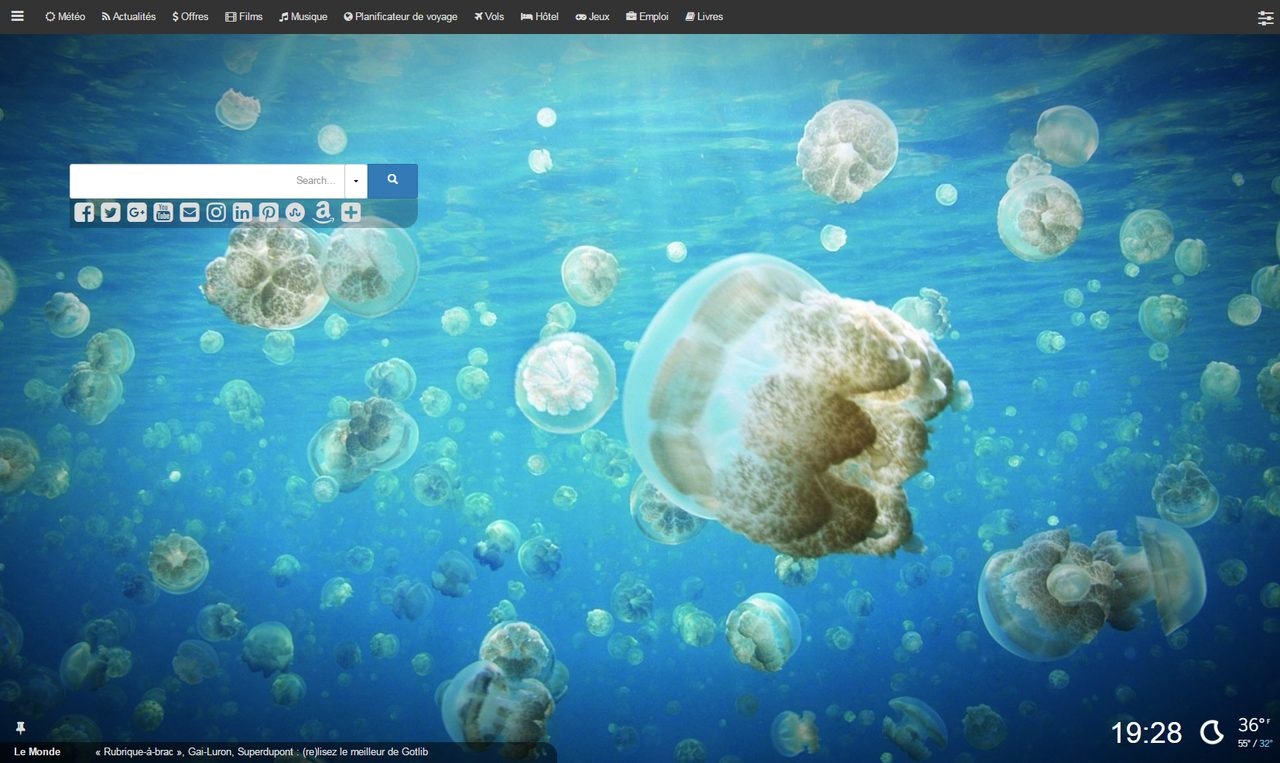Click inside the Search input field

click(x=200, y=181)
